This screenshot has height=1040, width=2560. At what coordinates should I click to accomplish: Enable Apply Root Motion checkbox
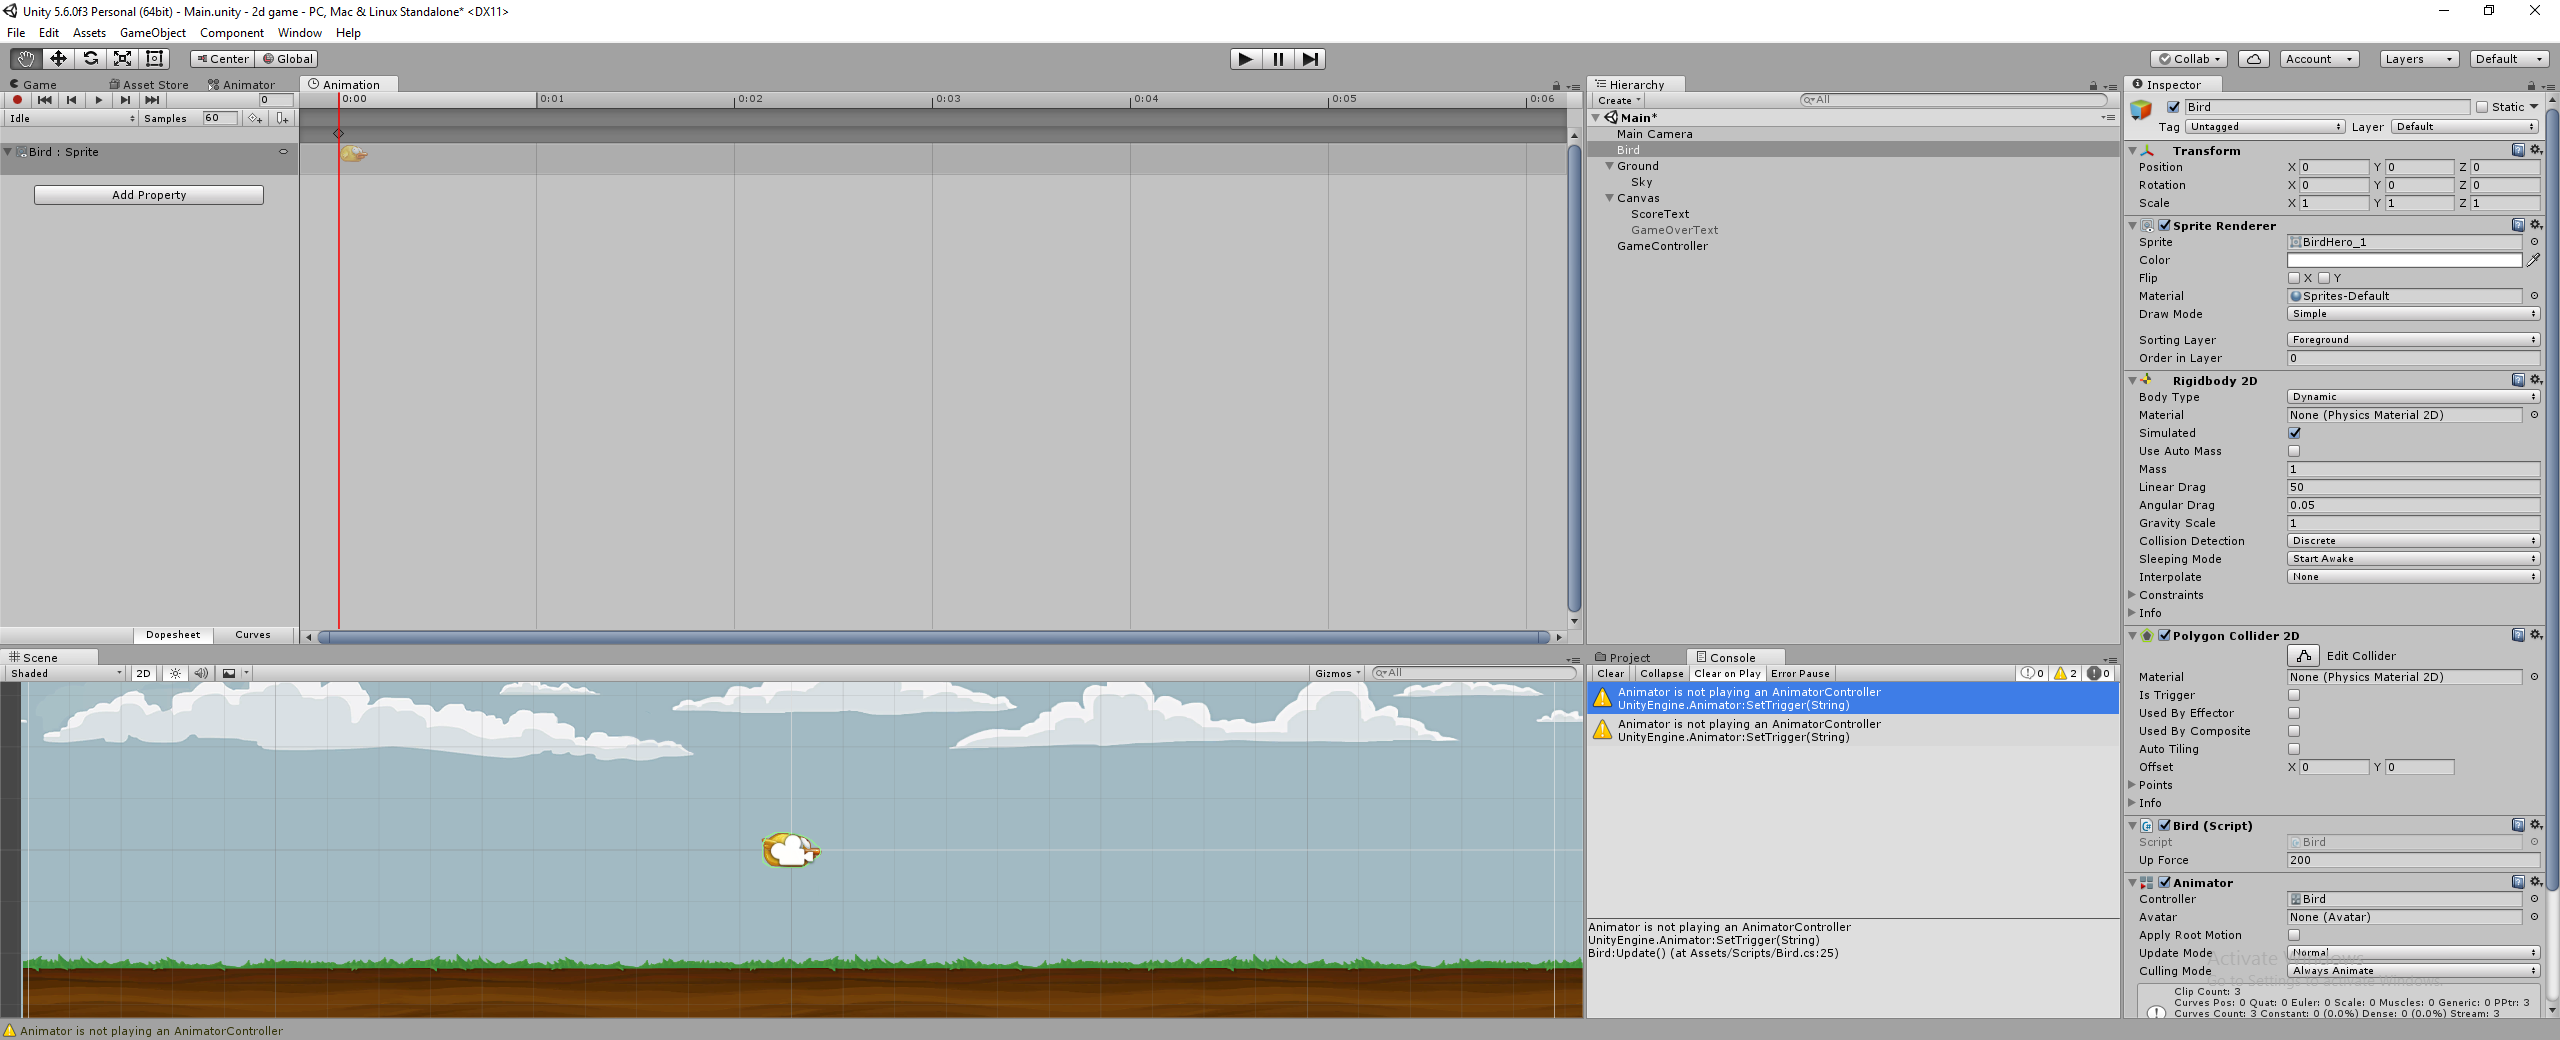(x=2294, y=935)
